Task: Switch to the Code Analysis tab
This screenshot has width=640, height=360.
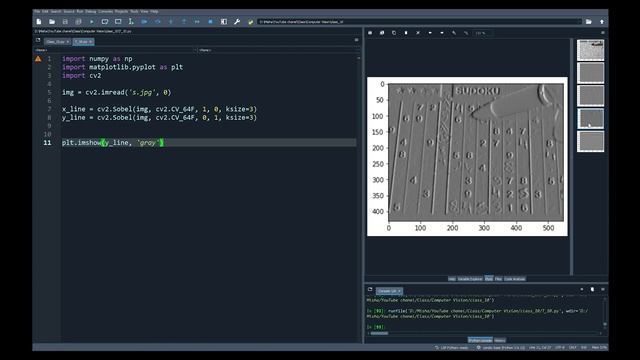Action: click(515, 279)
